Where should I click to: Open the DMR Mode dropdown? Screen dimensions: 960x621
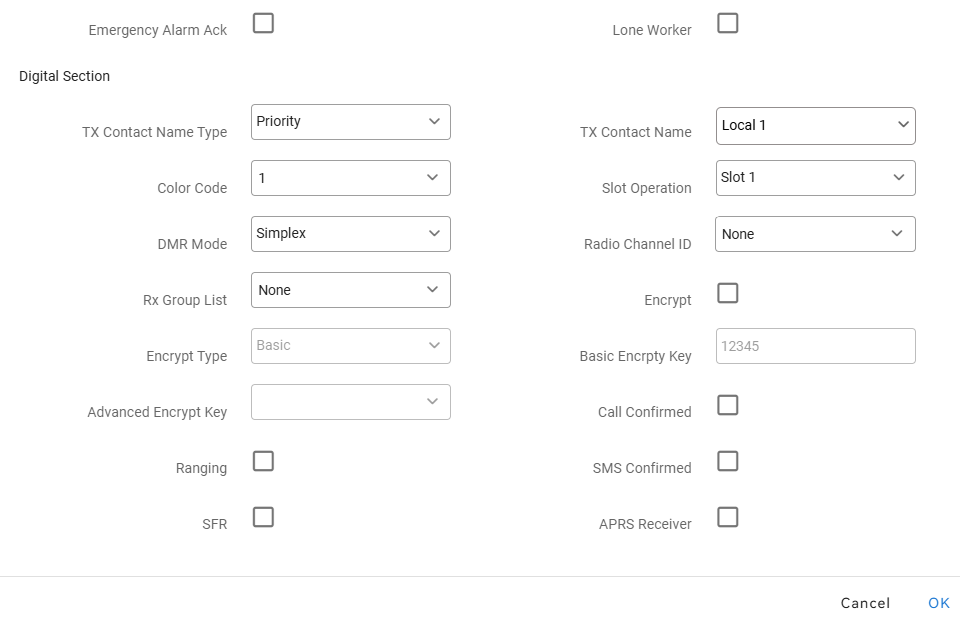tap(350, 234)
